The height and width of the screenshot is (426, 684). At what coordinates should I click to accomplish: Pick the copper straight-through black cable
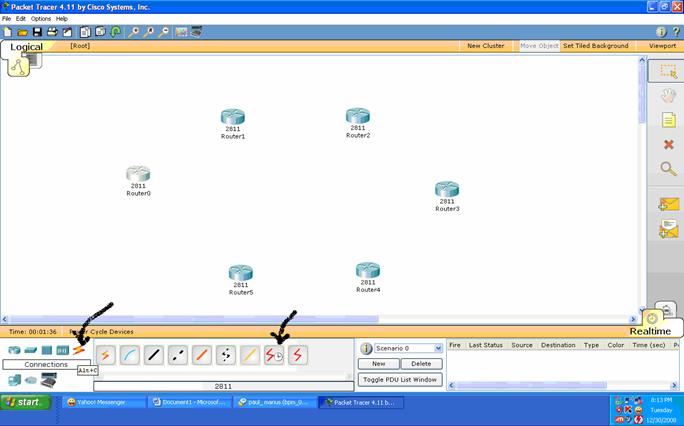pos(154,355)
